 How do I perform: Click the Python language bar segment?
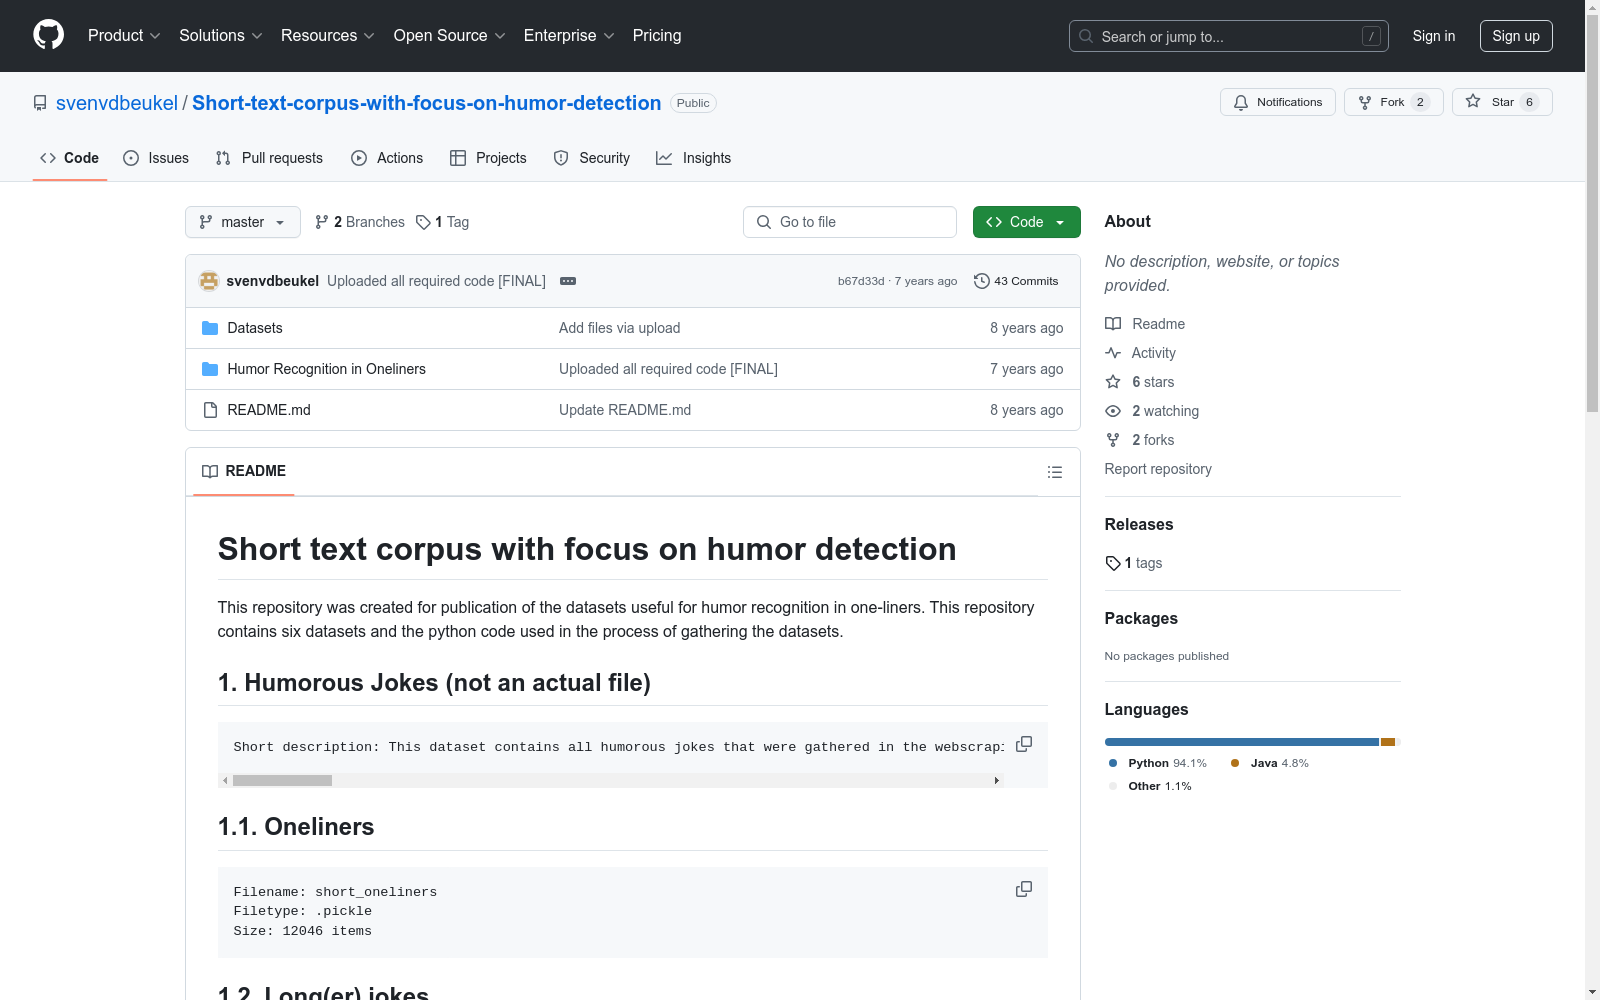click(x=1241, y=742)
